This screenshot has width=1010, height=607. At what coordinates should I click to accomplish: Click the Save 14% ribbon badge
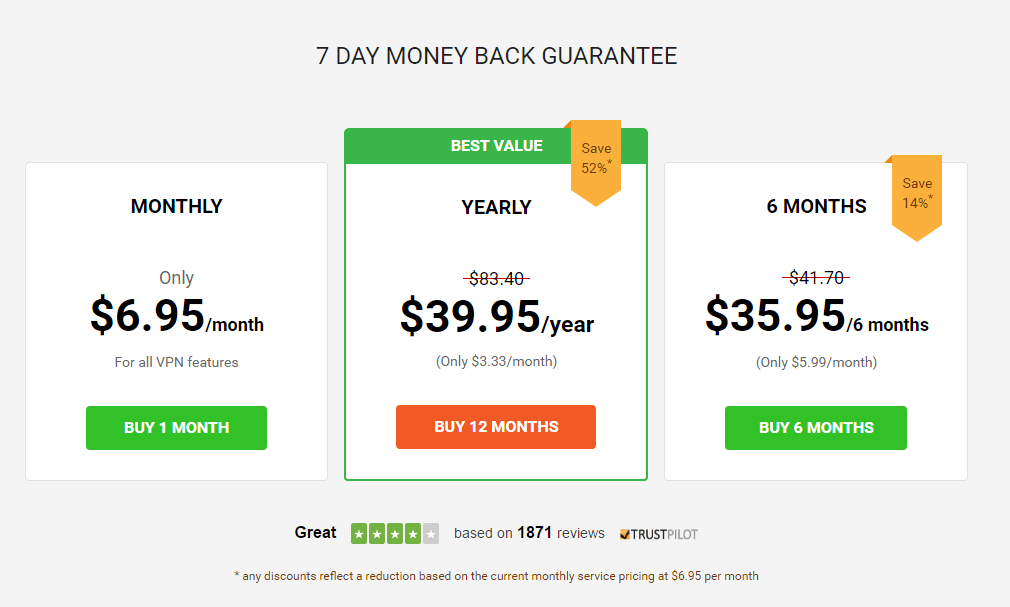coord(917,197)
